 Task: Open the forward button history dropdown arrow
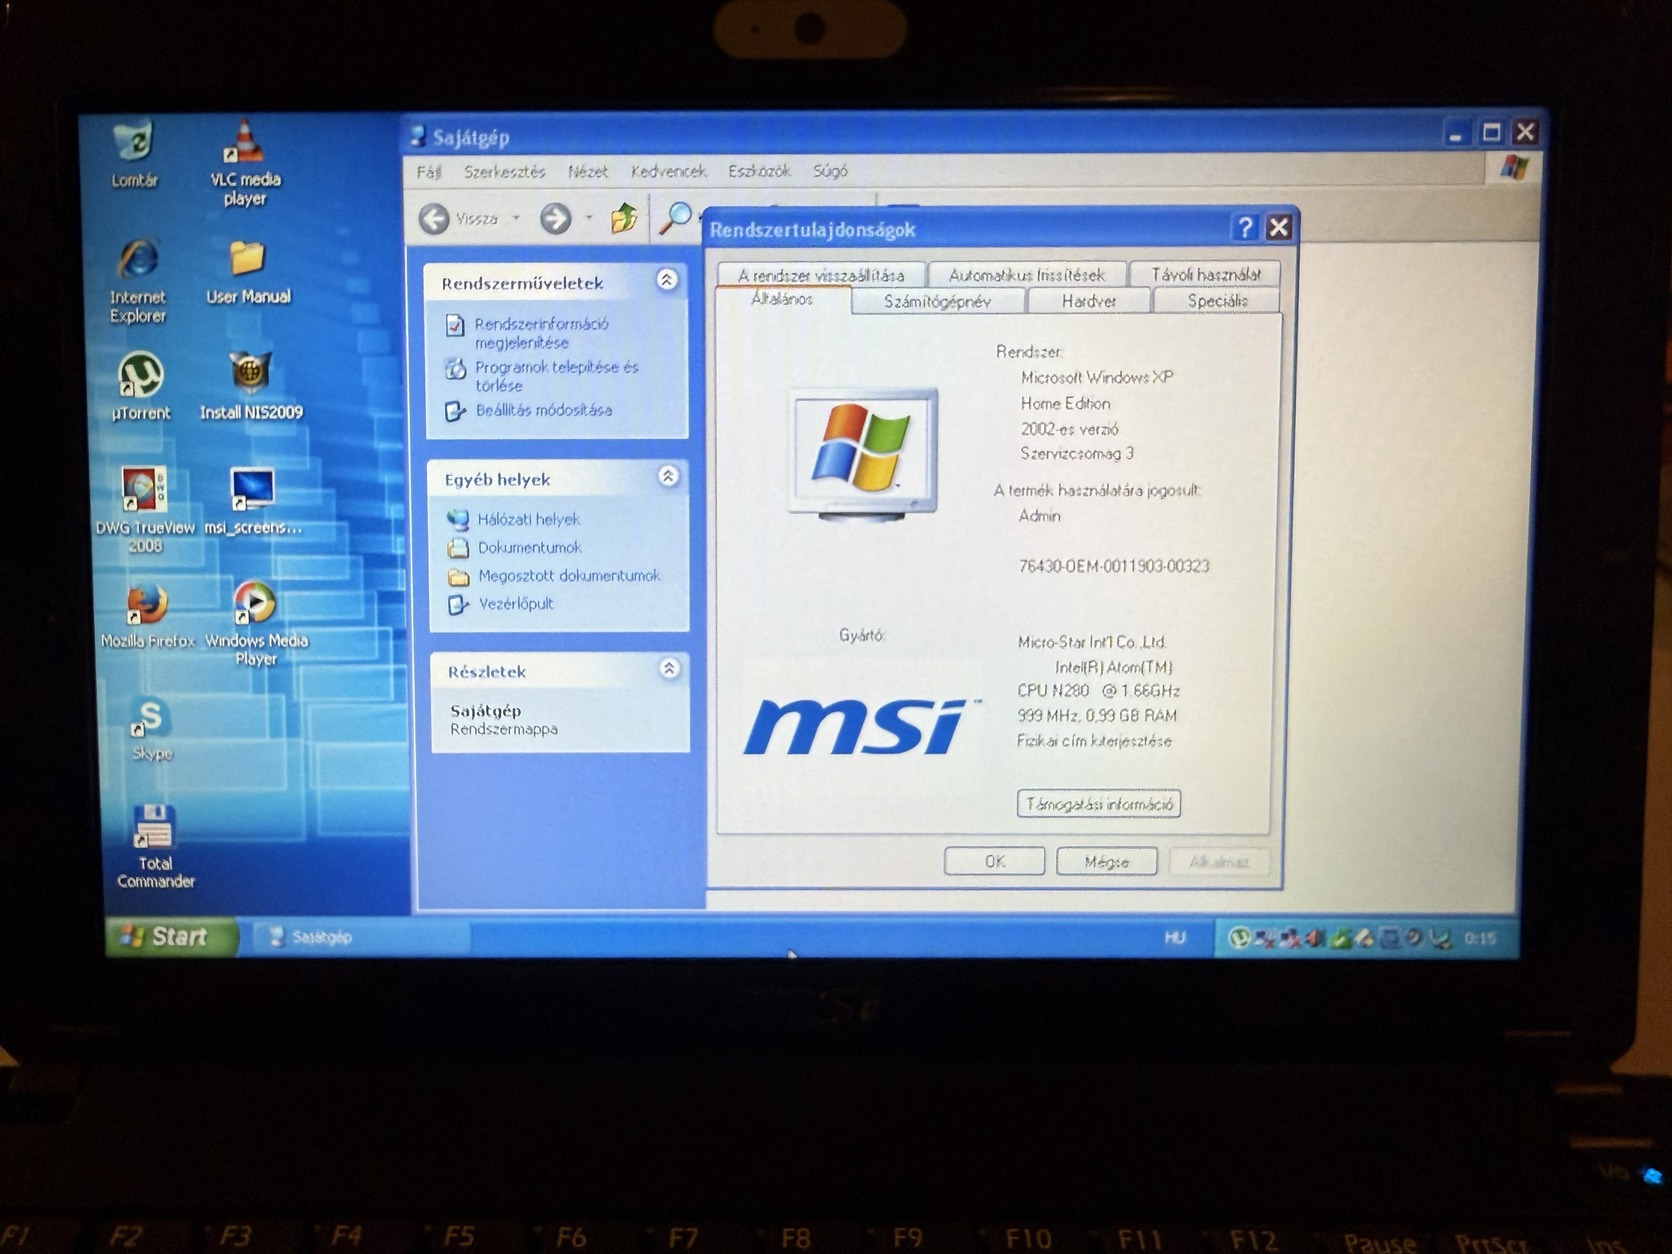(x=588, y=218)
